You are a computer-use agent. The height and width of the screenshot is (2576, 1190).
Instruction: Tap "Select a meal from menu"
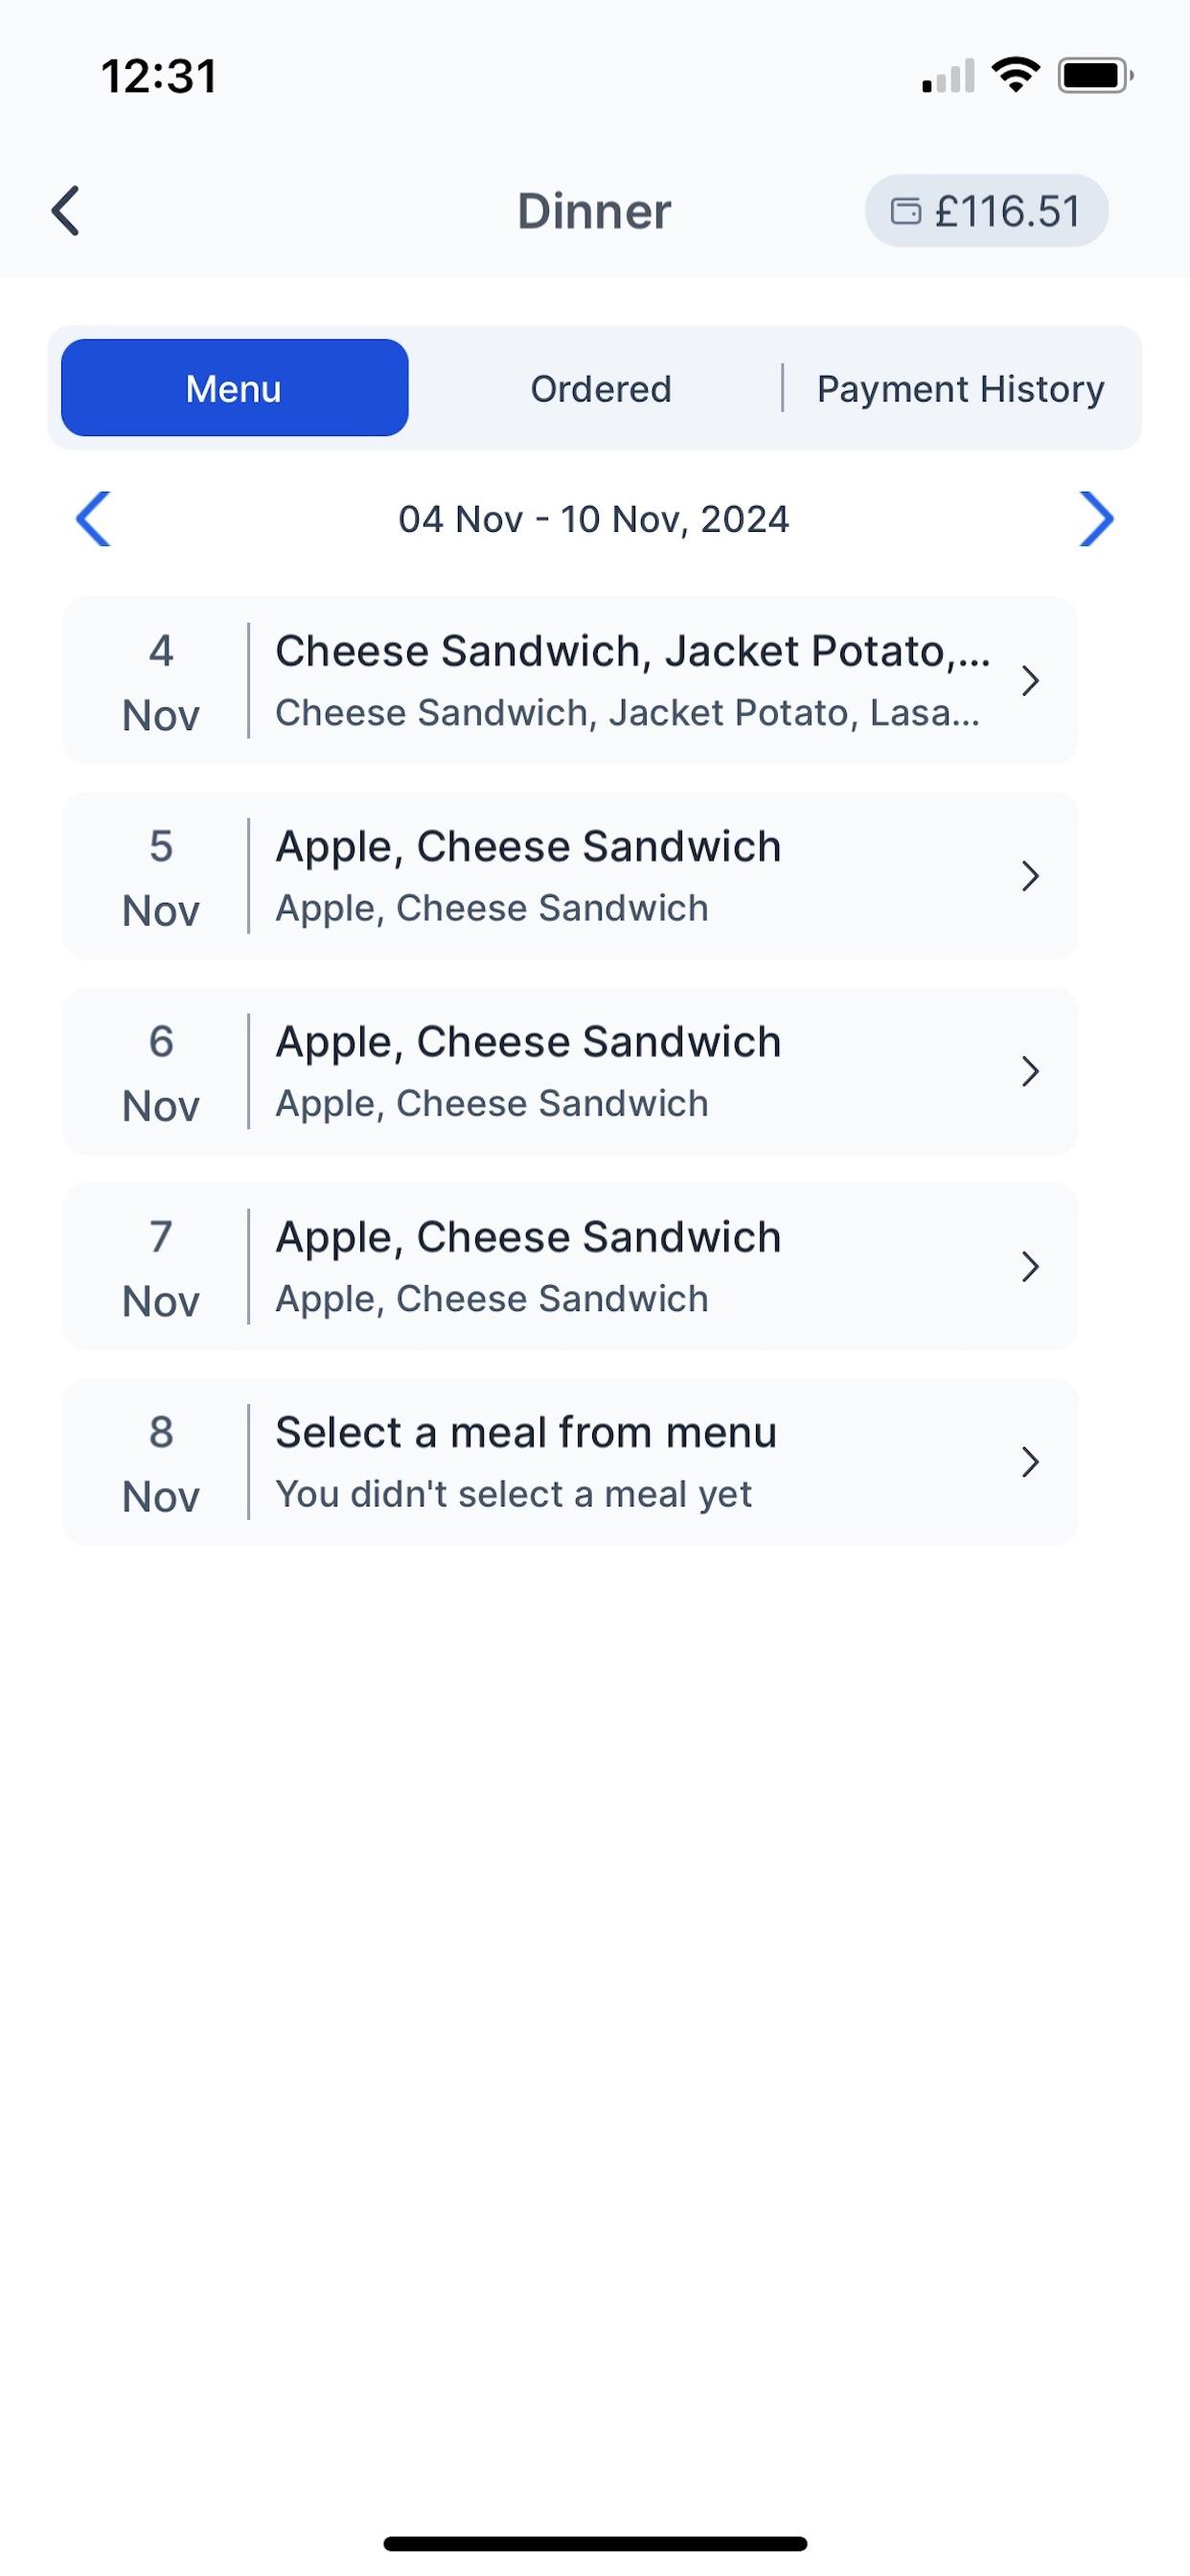coord(526,1432)
